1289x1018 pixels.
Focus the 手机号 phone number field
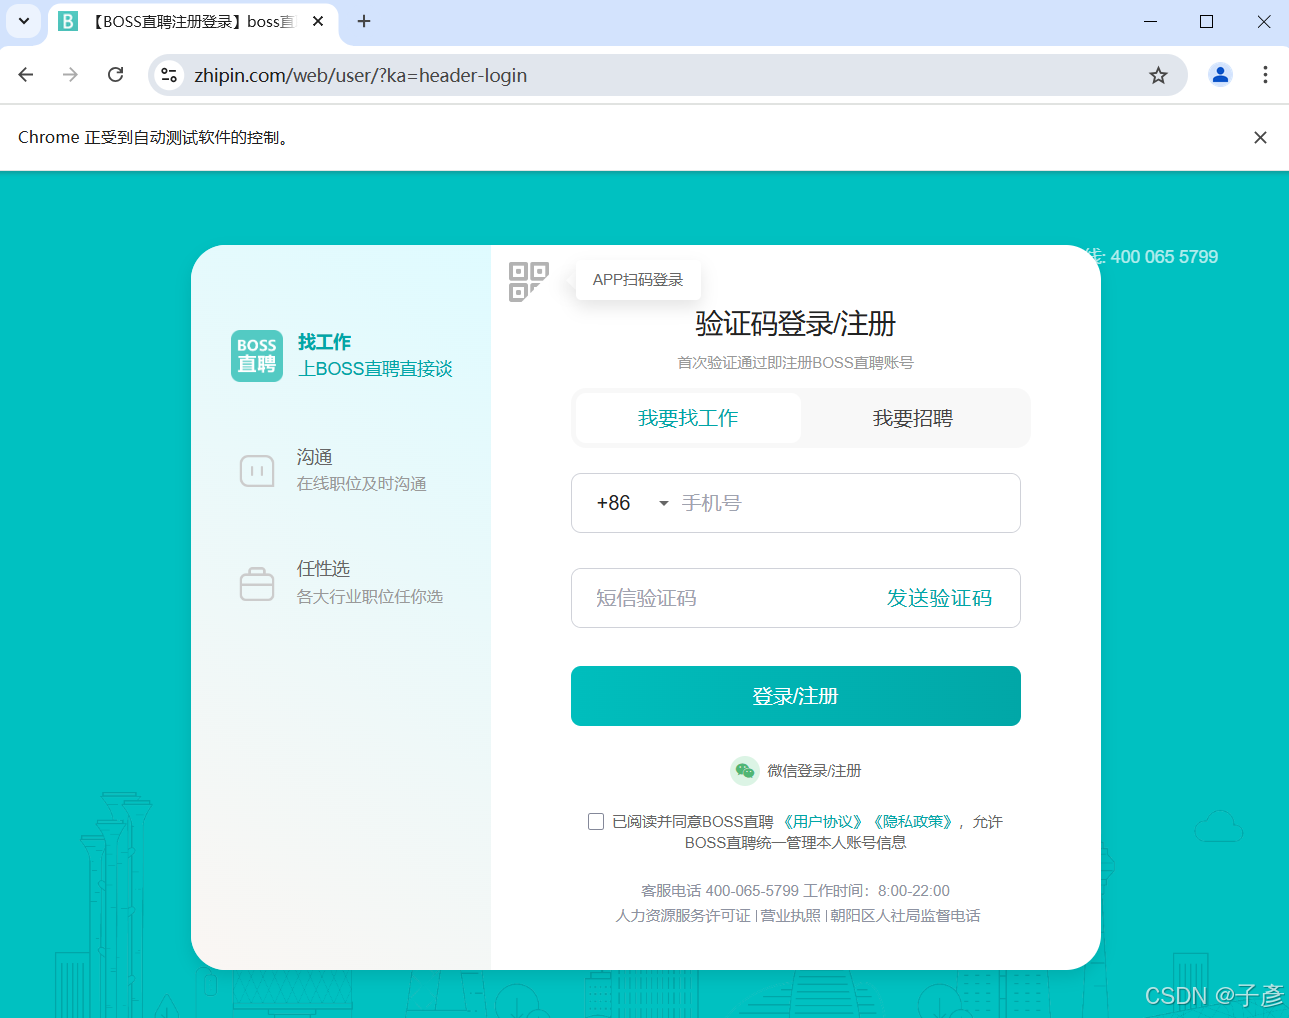tap(845, 503)
